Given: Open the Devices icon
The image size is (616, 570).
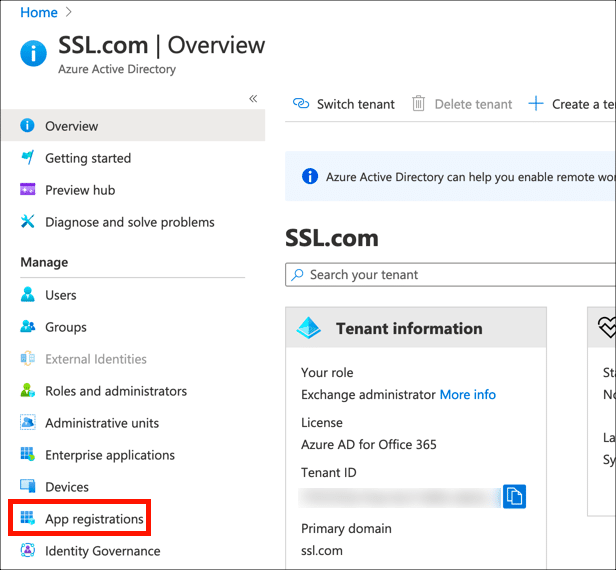Looking at the screenshot, I should point(28,487).
